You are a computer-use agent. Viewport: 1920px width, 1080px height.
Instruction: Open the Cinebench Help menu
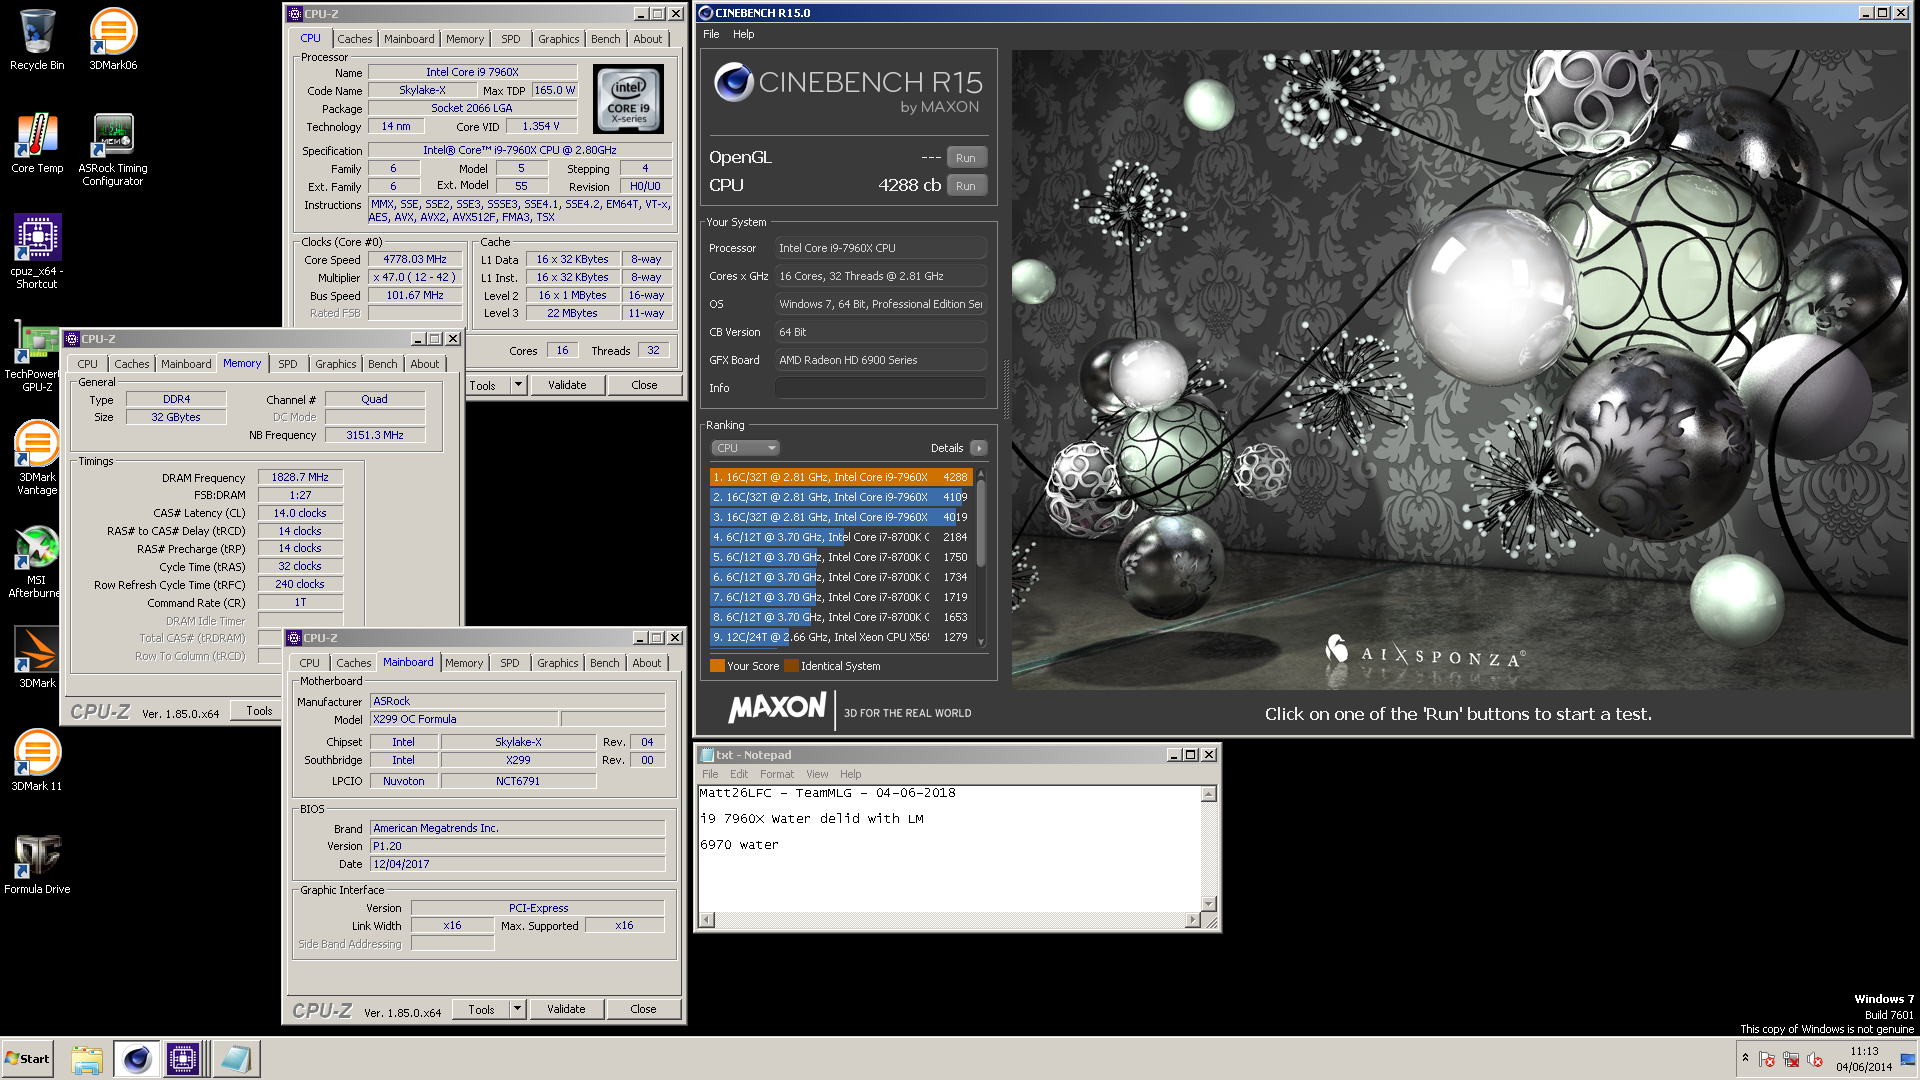[743, 34]
